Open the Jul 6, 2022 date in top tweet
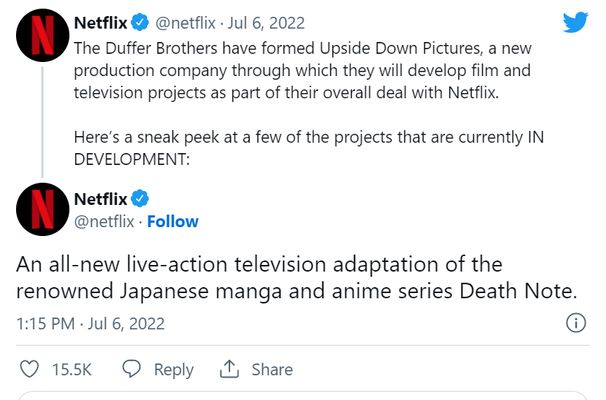The height and width of the screenshot is (400, 606). point(266,23)
